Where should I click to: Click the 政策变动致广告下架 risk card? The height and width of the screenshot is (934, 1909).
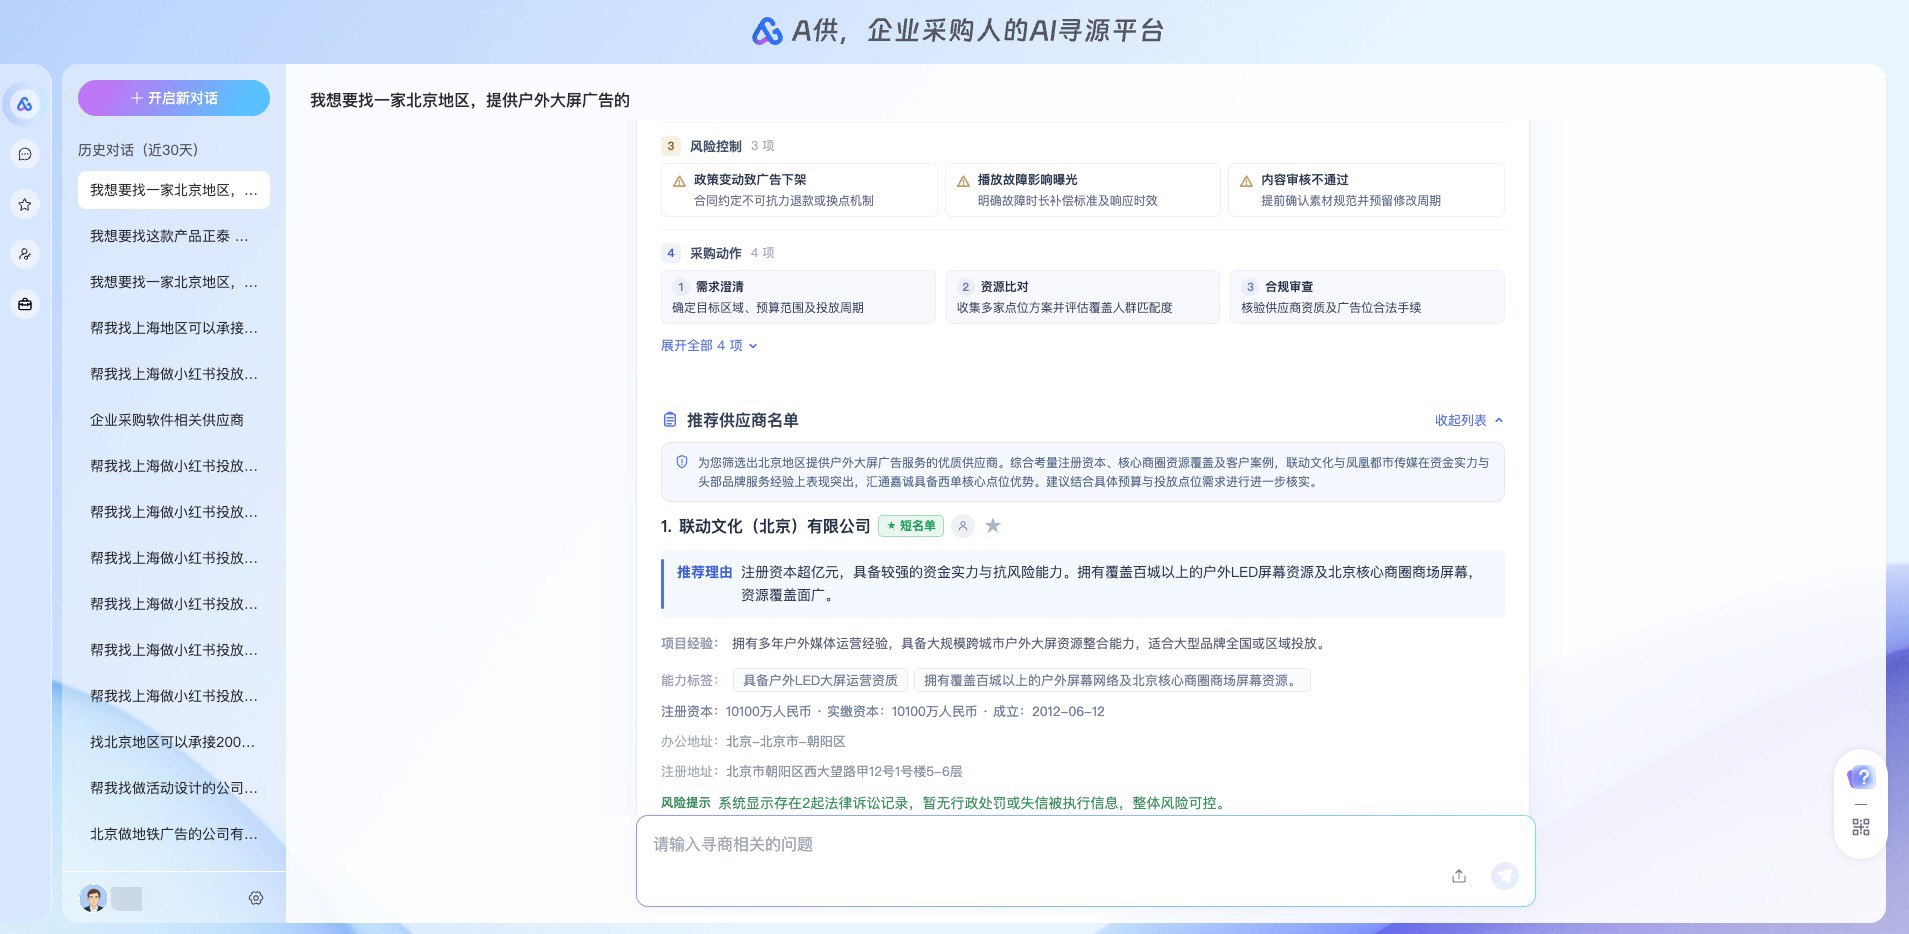(798, 190)
